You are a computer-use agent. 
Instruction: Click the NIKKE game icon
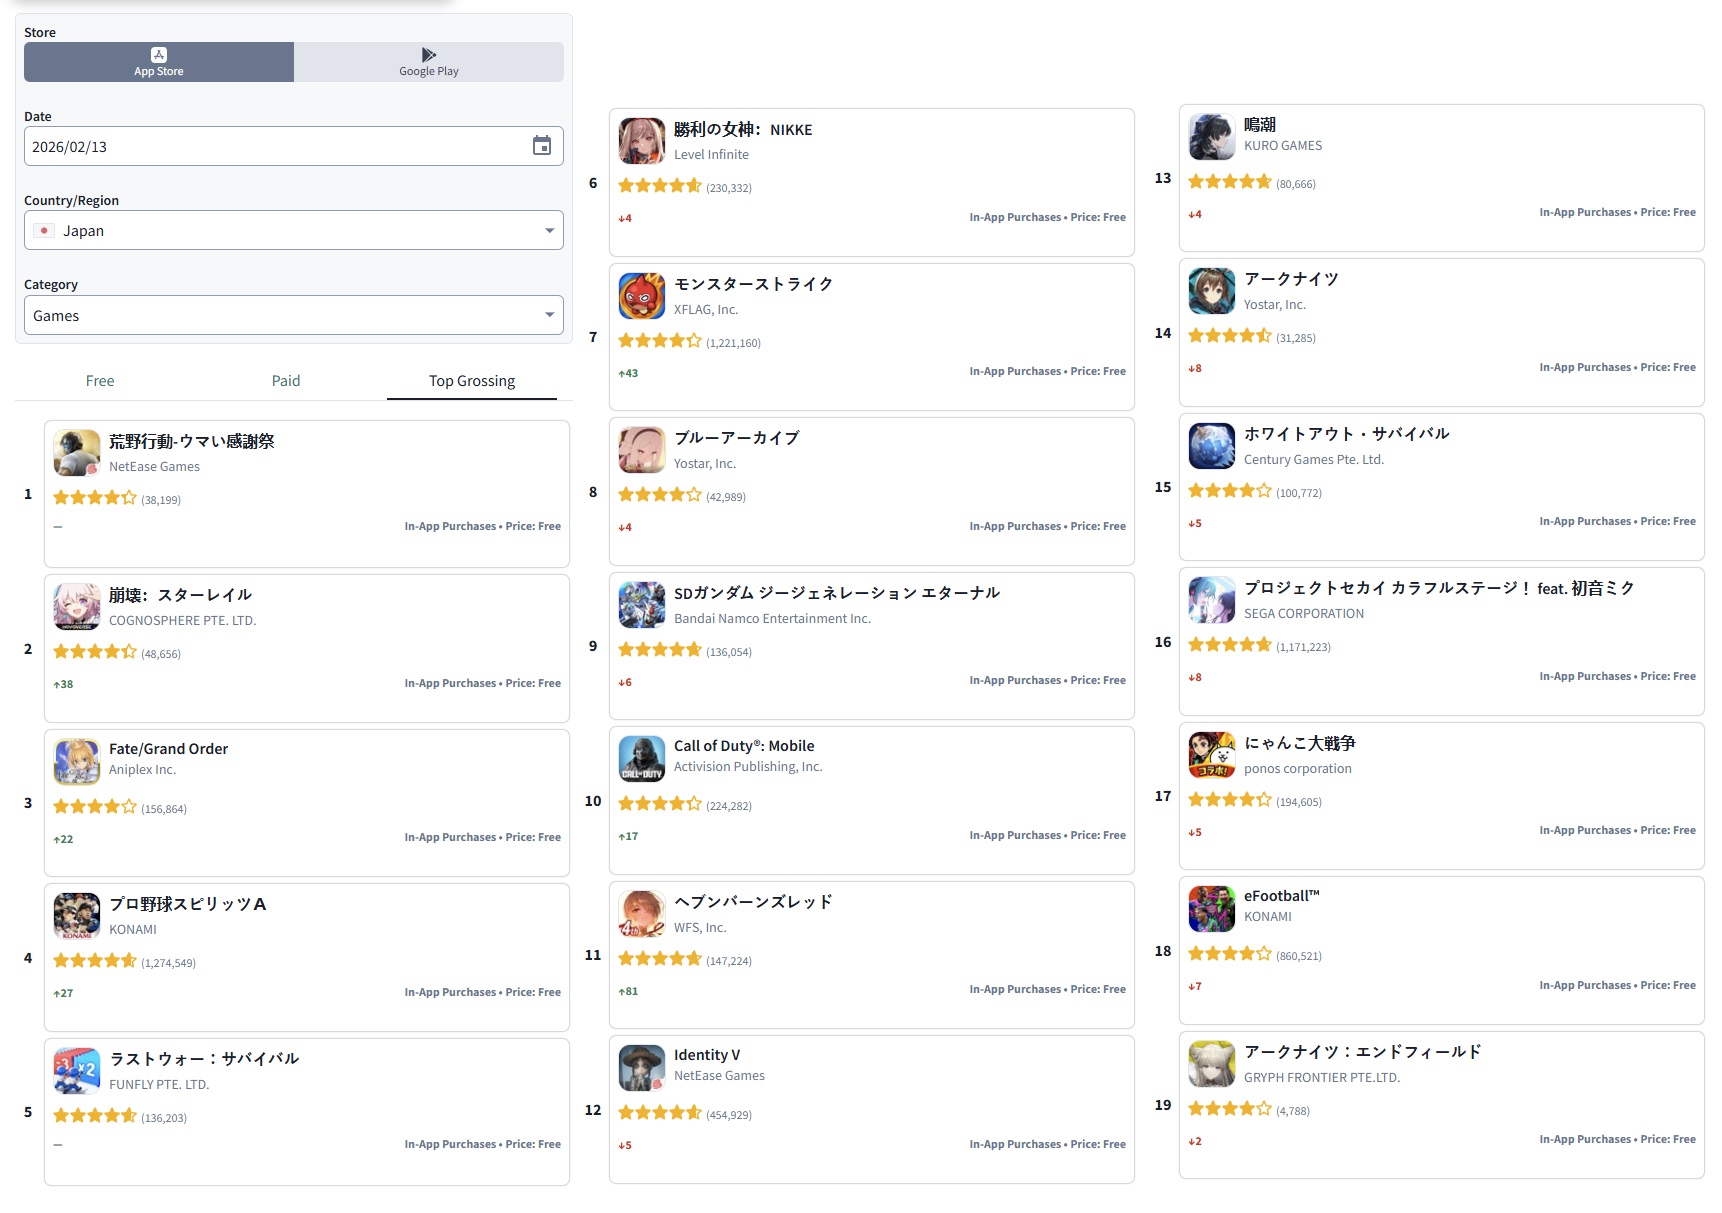point(642,141)
